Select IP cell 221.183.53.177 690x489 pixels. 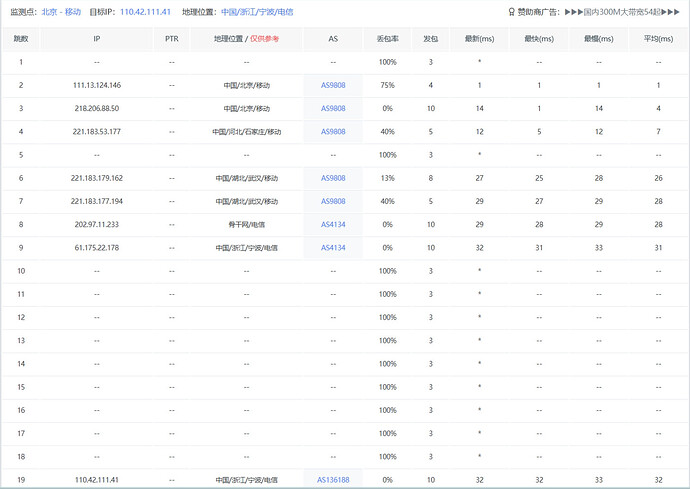pyautogui.click(x=97, y=132)
